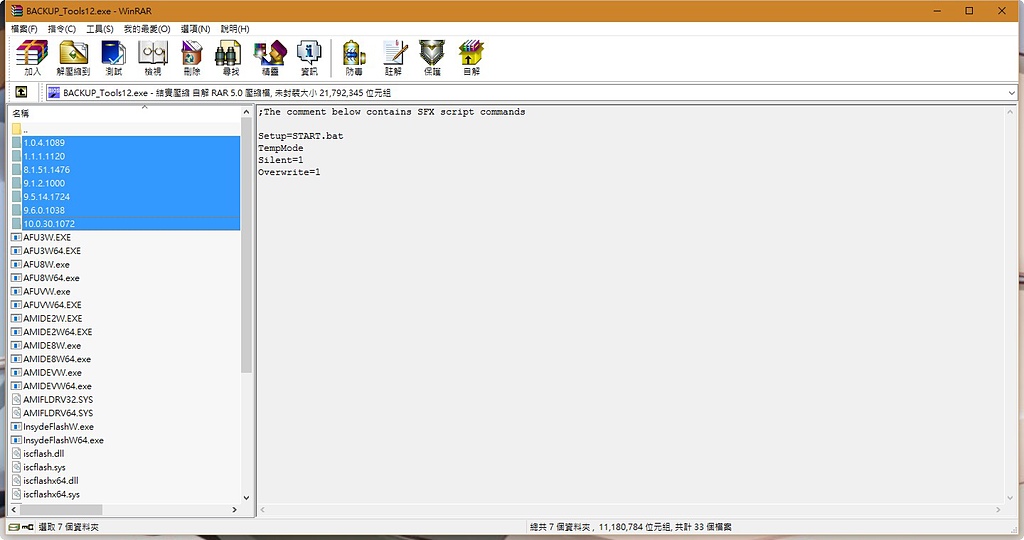Click the 資訊 (Info) toolbar icon
Screen dimensions: 1024x540
click(309, 58)
